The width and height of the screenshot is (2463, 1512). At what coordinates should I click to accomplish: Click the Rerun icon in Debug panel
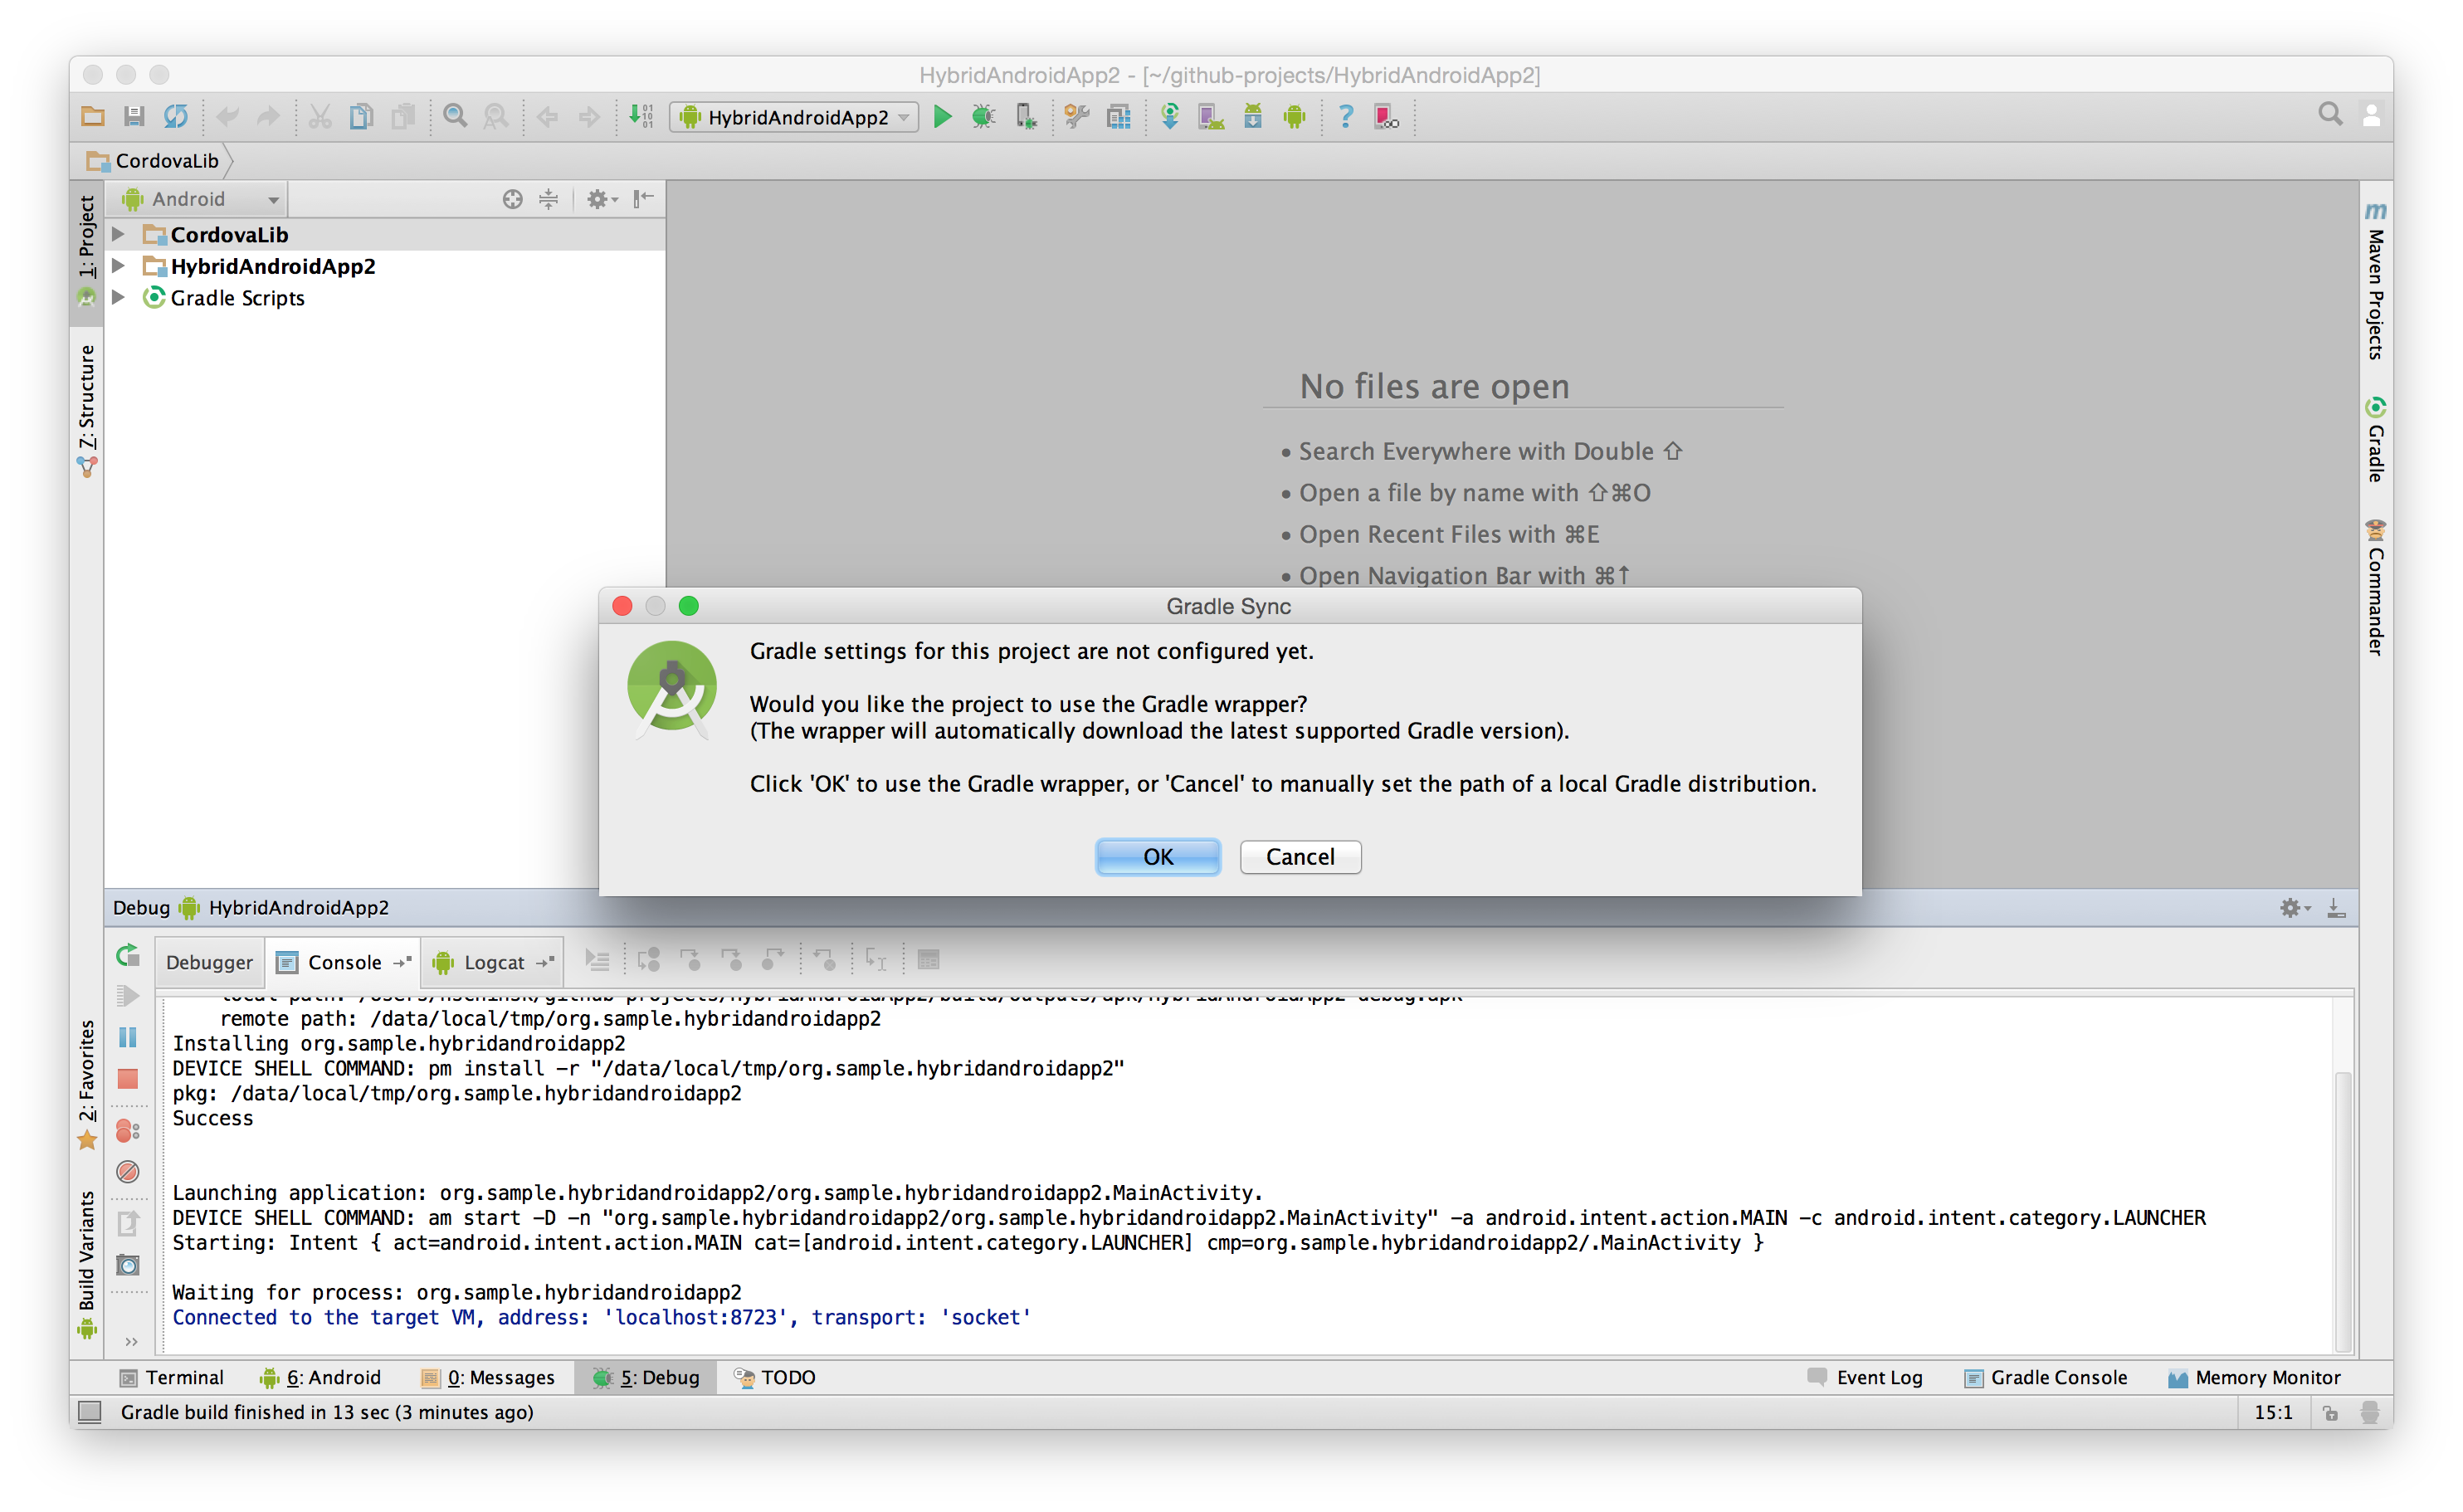coord(128,955)
